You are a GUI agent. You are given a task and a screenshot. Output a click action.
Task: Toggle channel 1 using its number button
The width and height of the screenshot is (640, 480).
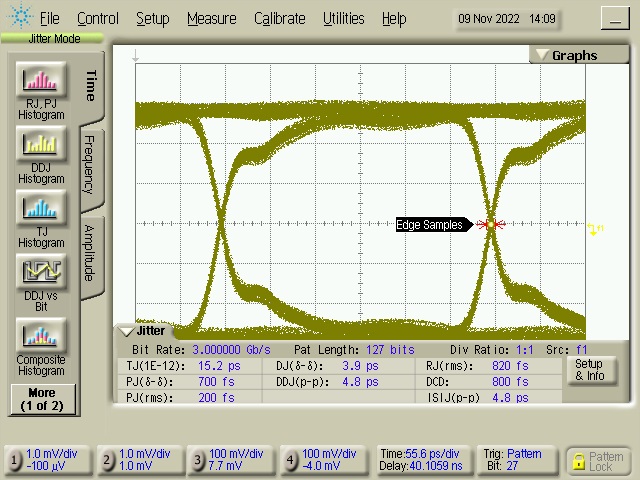15,461
